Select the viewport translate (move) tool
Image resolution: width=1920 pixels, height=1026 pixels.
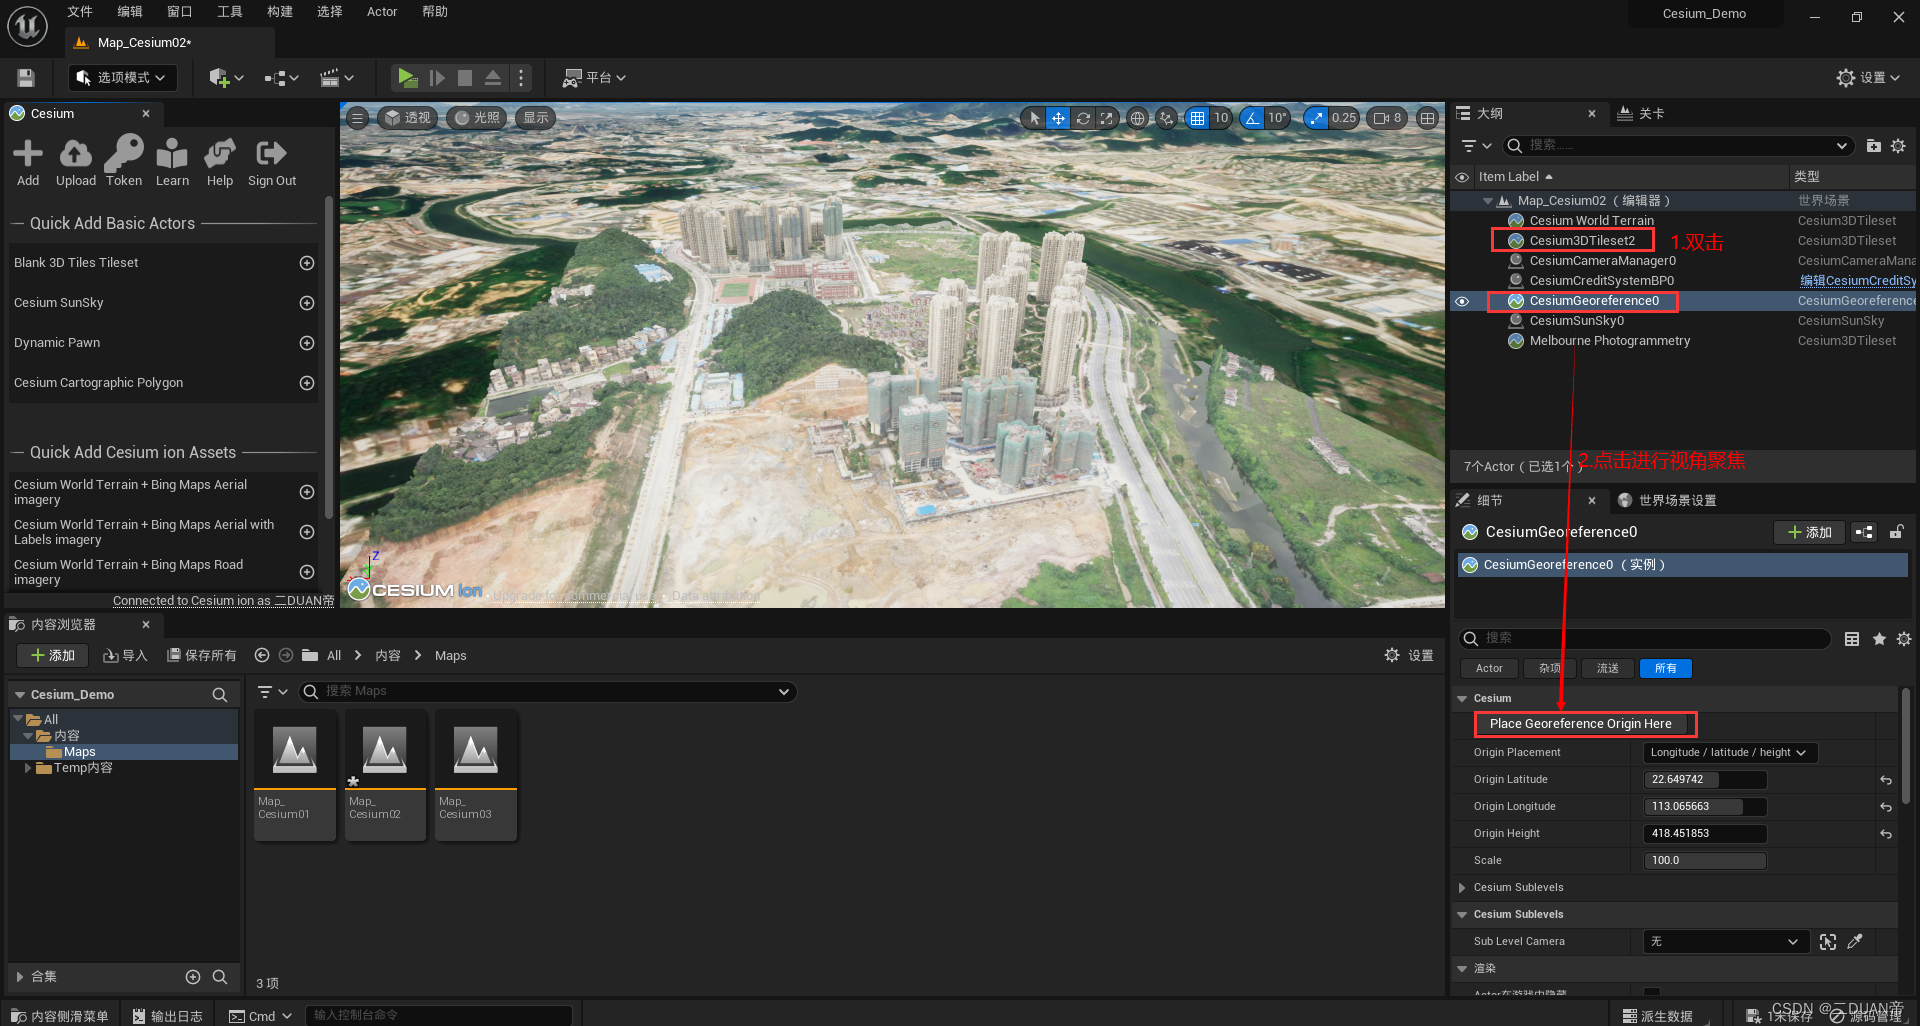pyautogui.click(x=1058, y=118)
